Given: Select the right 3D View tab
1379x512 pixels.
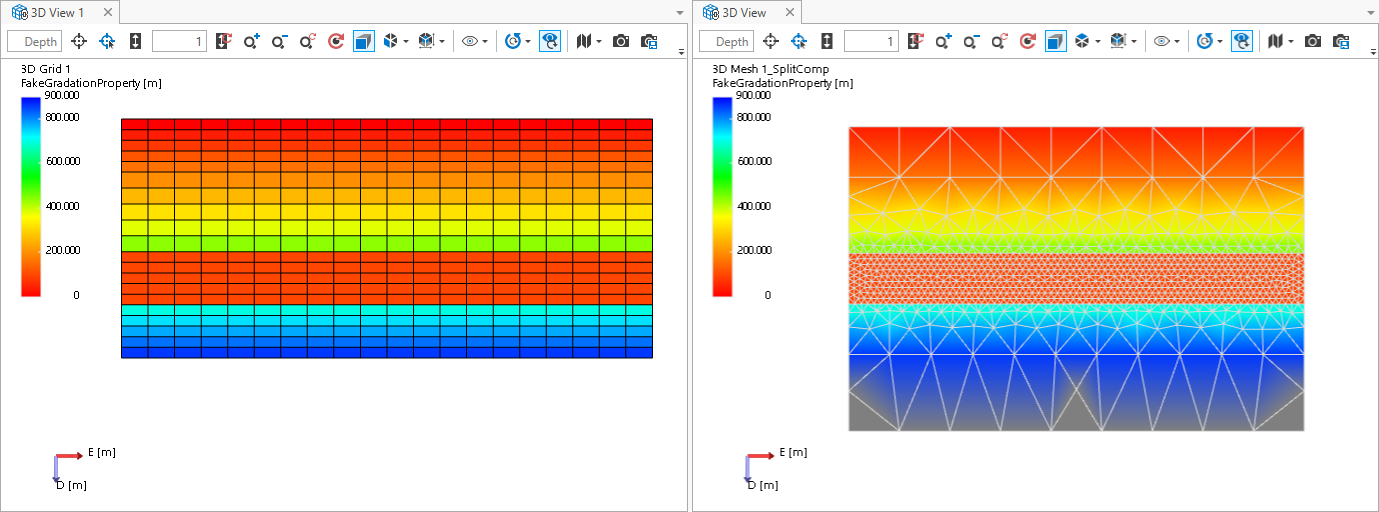Looking at the screenshot, I should (x=746, y=12).
